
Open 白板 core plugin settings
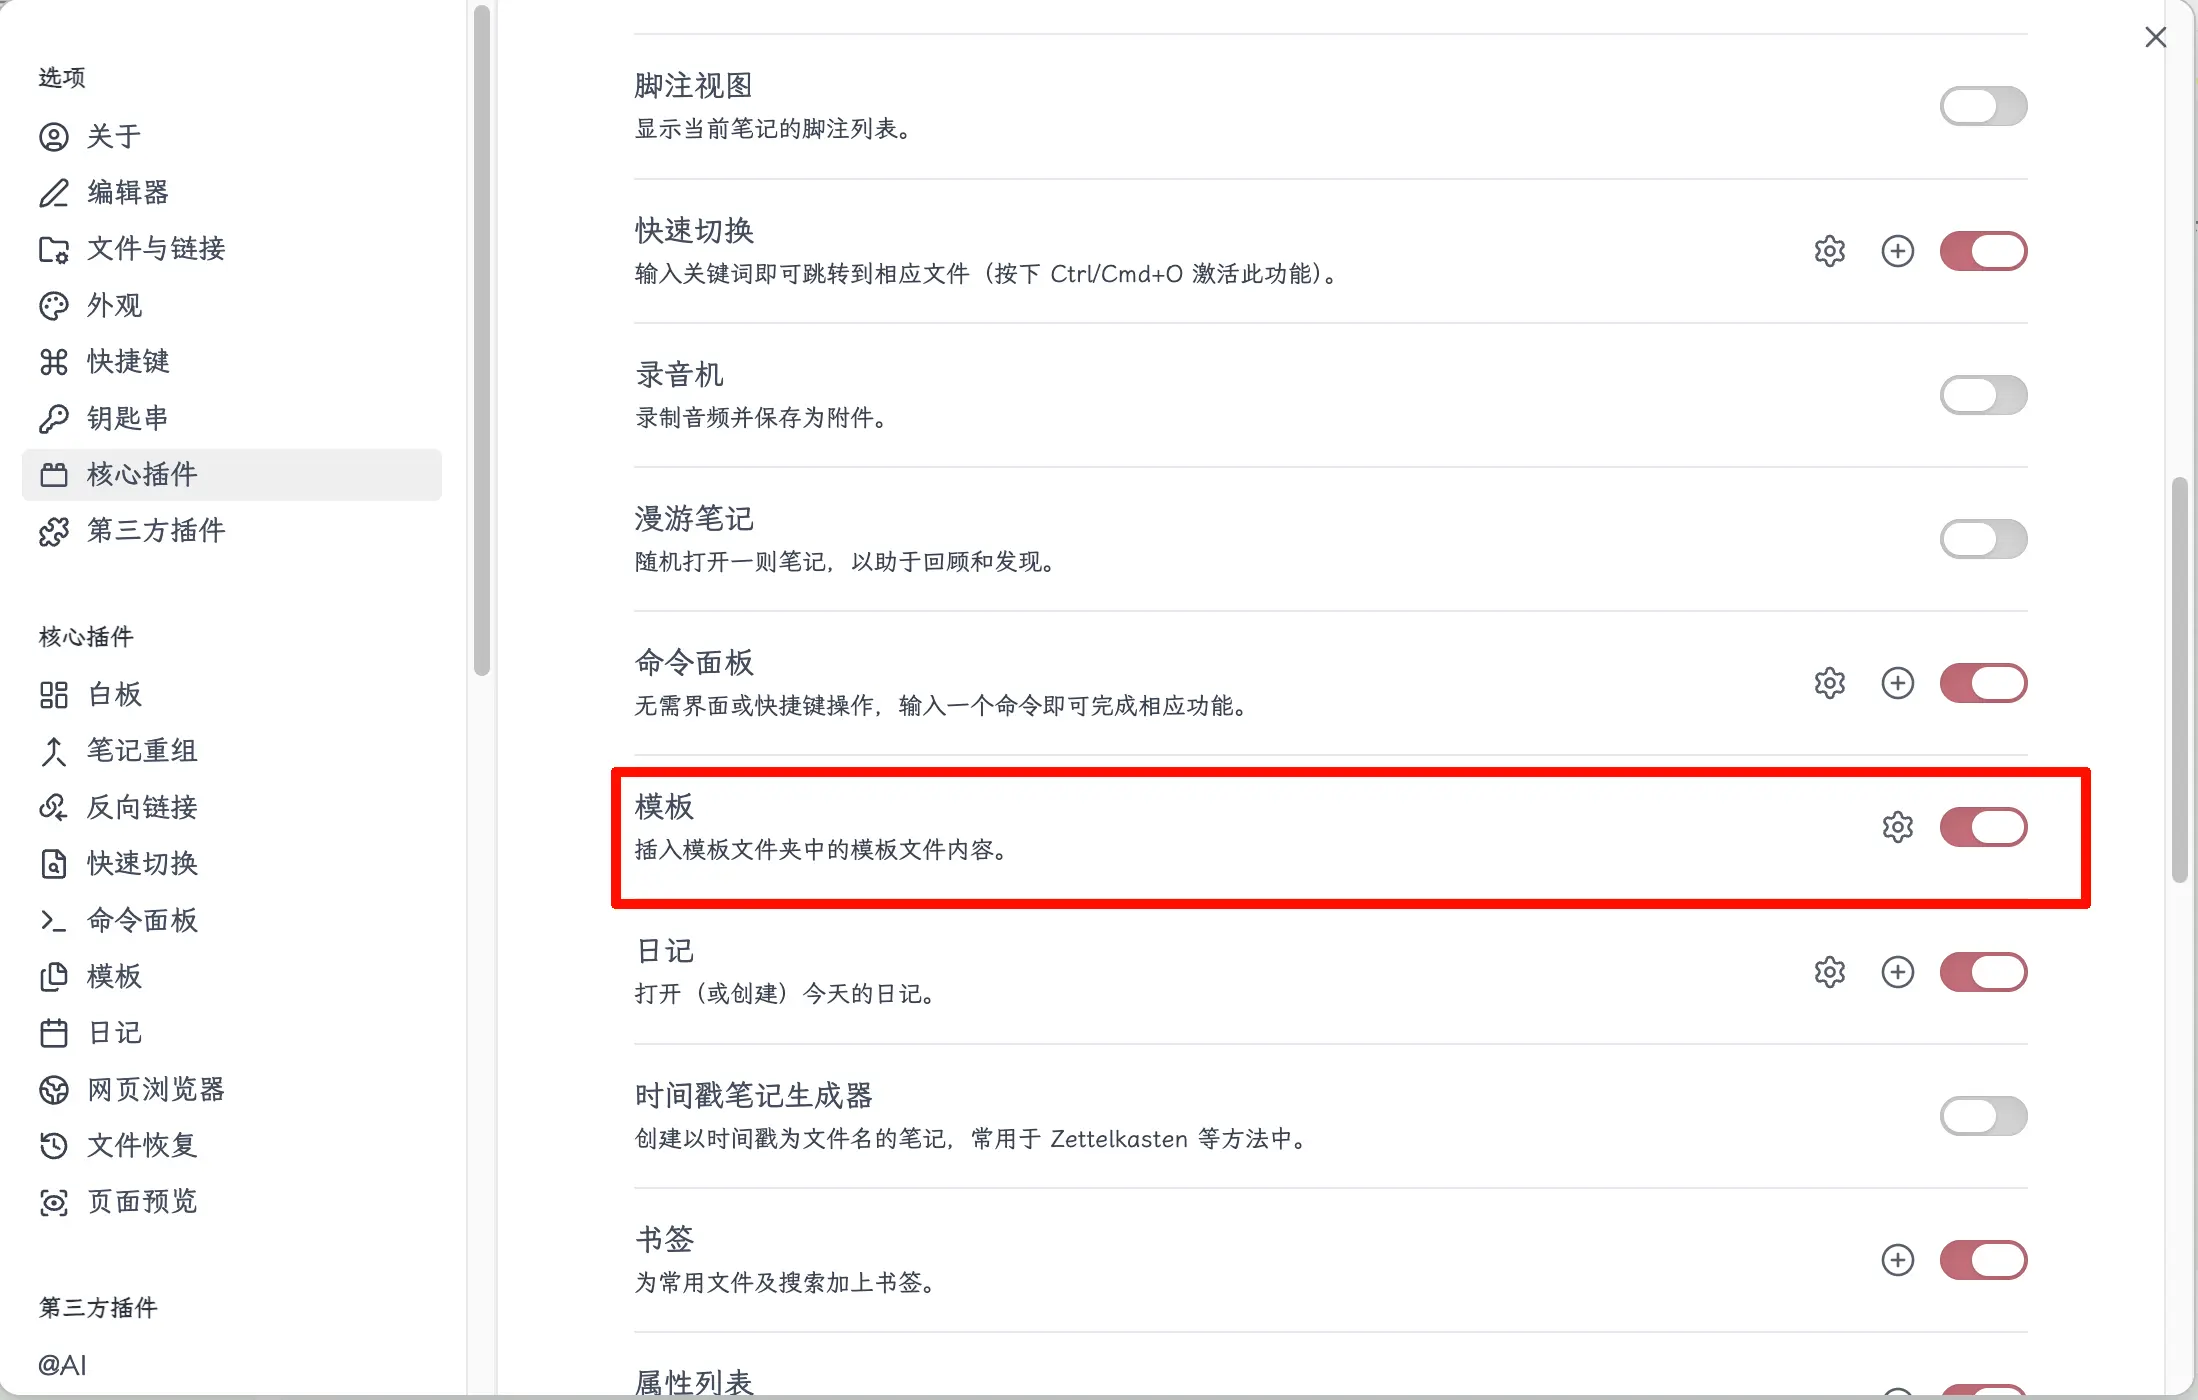[x=114, y=694]
